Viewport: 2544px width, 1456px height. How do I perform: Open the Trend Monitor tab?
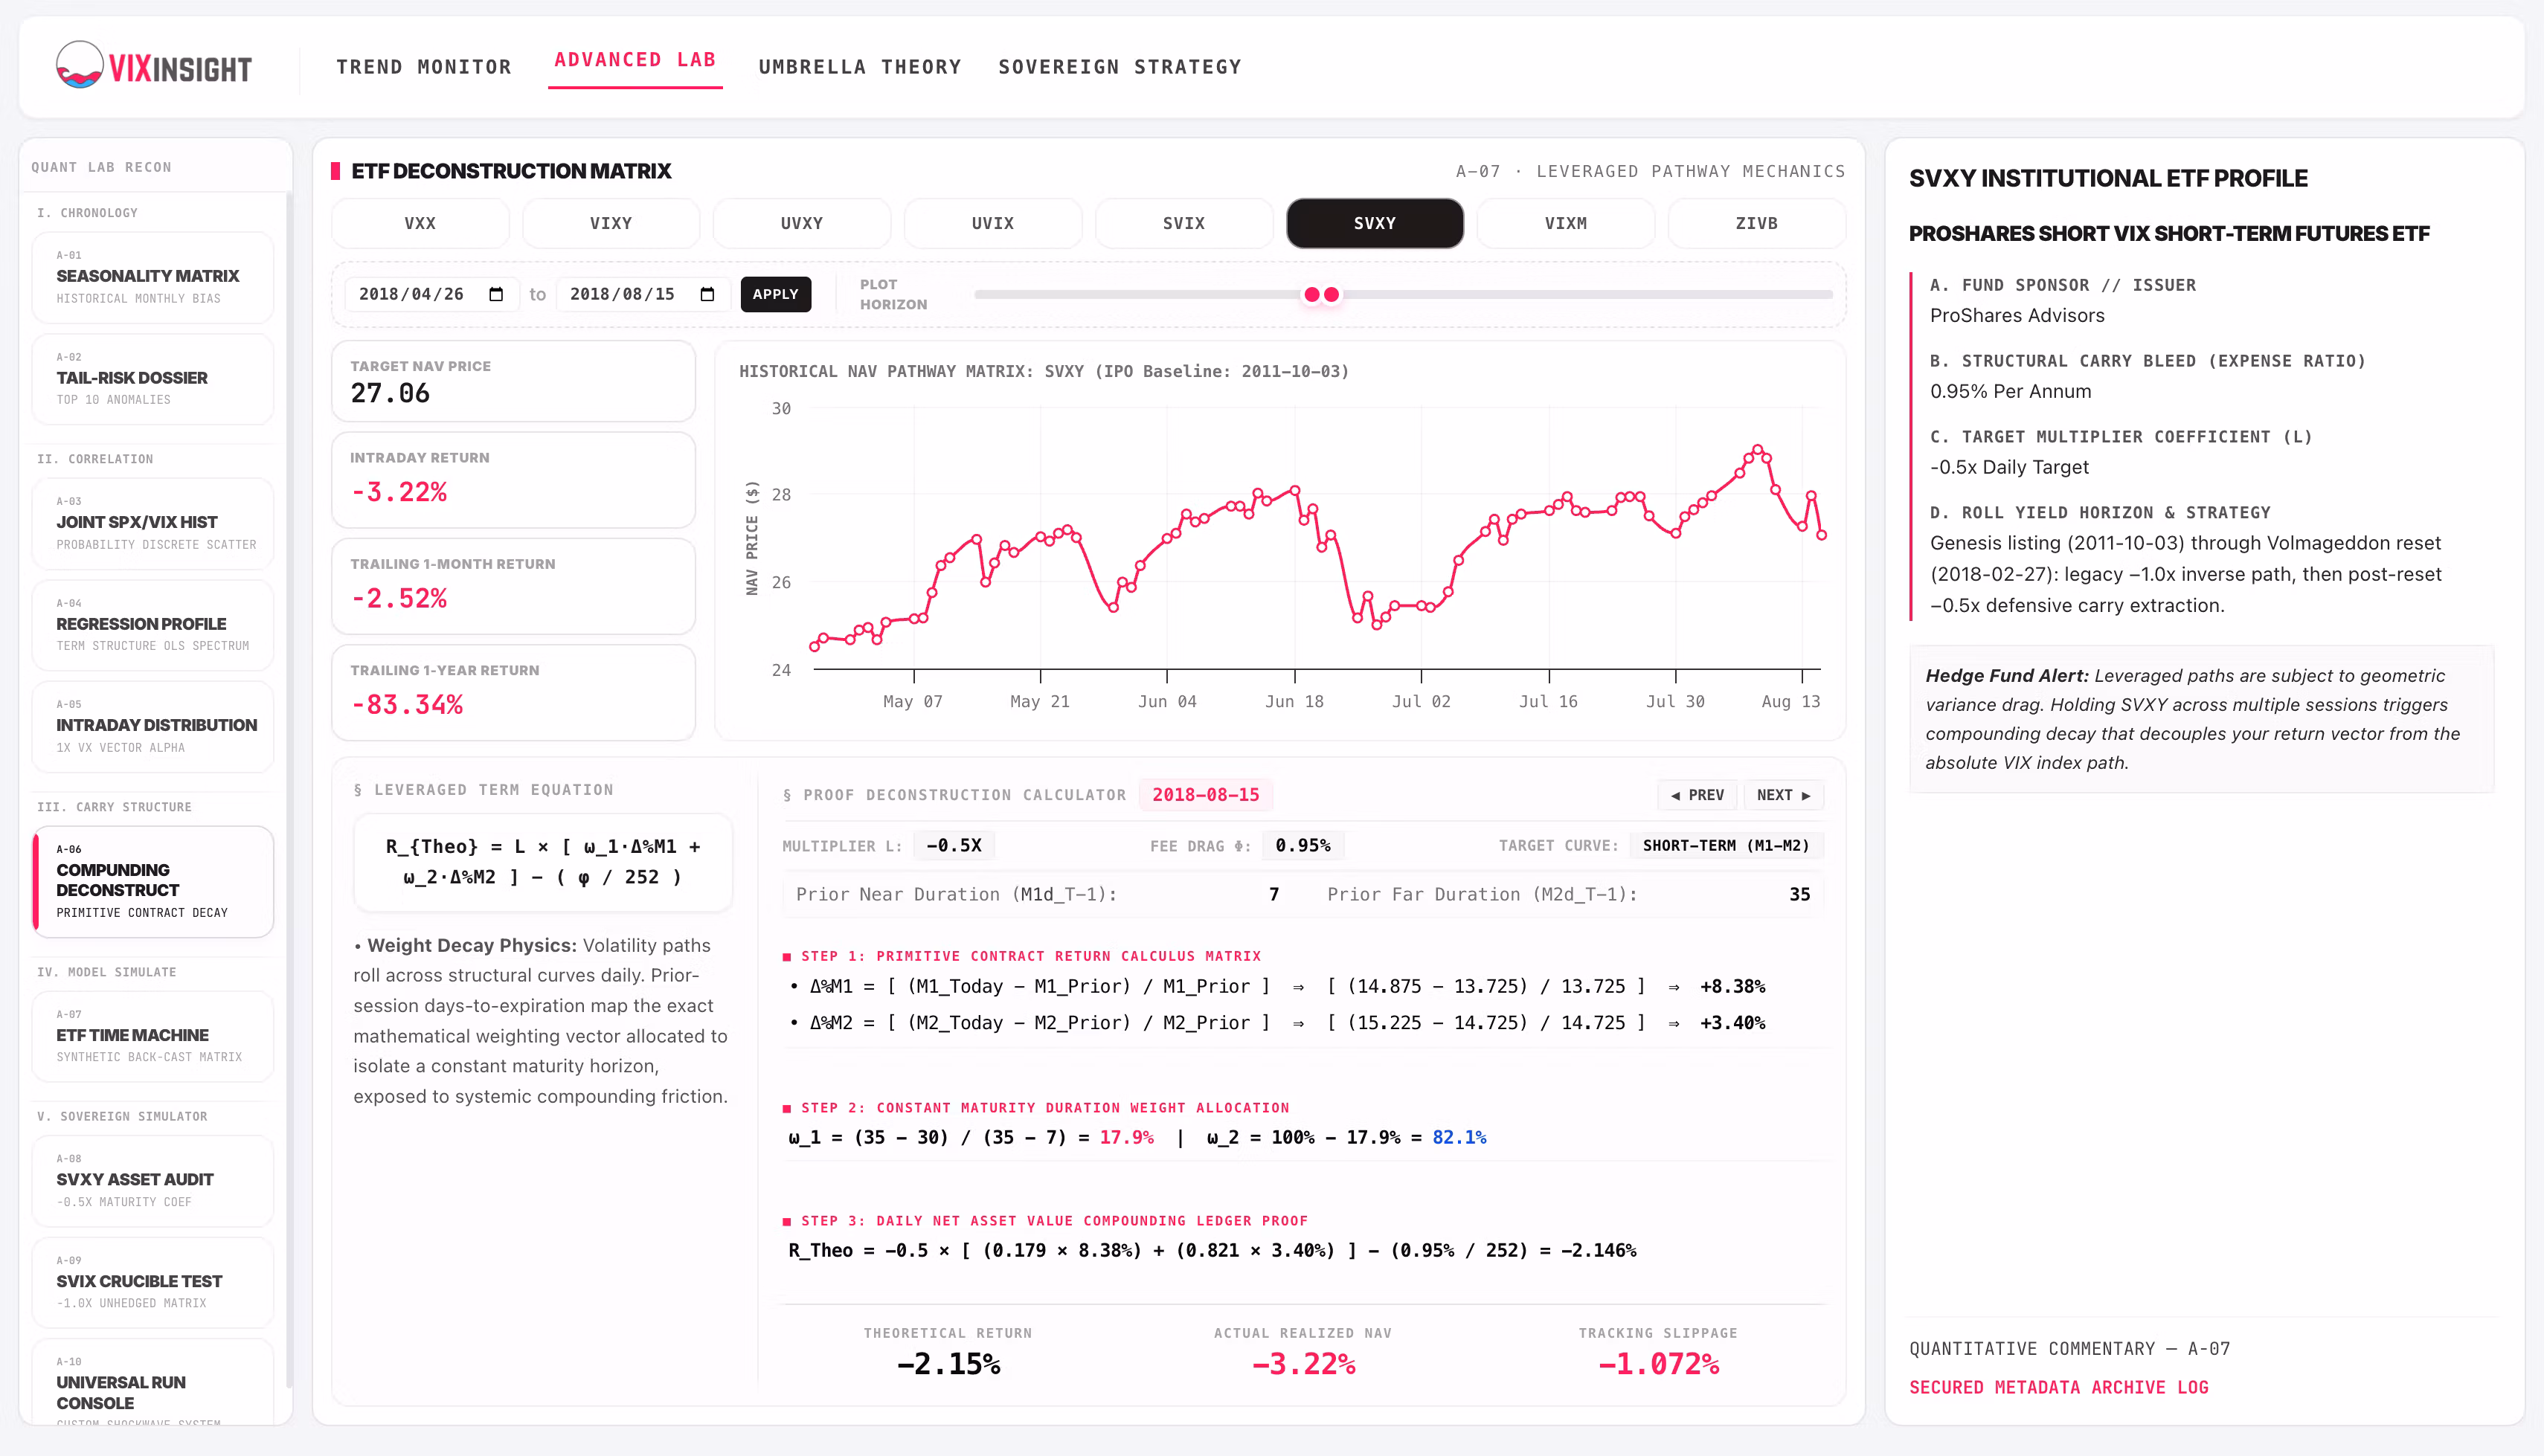[424, 67]
